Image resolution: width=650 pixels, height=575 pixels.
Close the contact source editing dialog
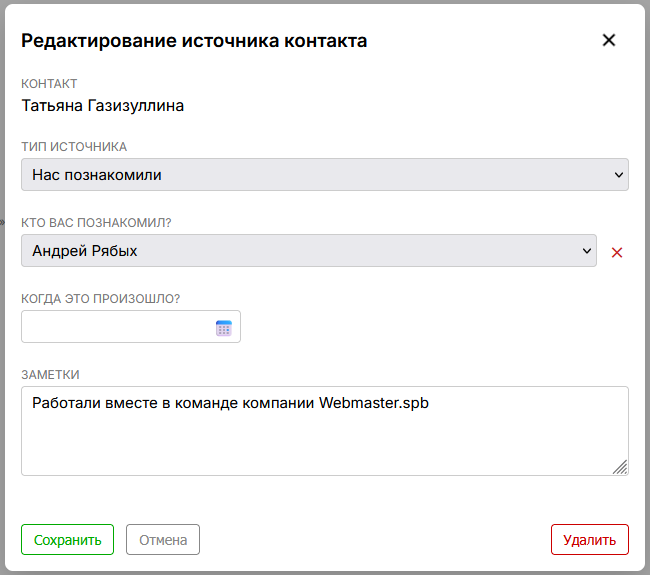click(x=608, y=41)
